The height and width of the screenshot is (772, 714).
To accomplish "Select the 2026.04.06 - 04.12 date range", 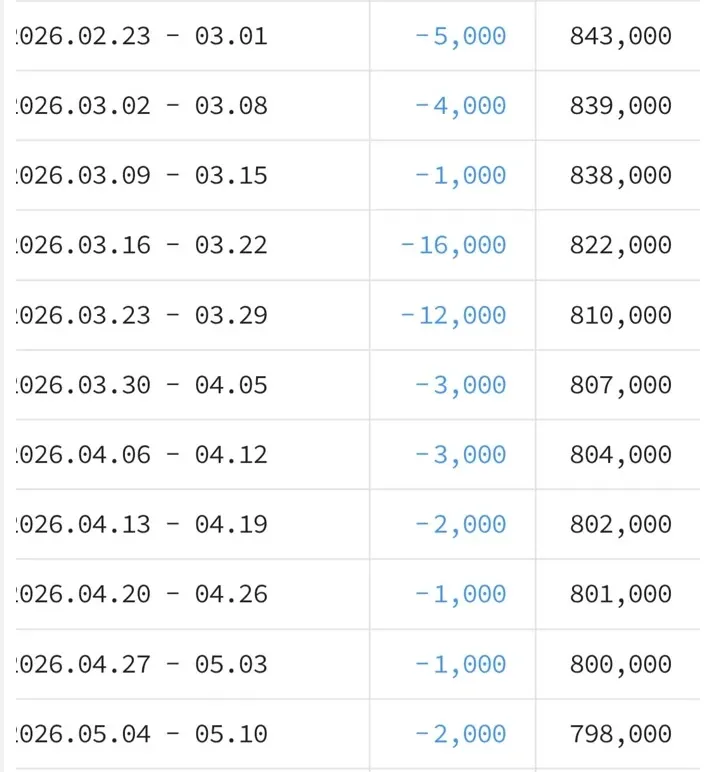I will coord(141,454).
